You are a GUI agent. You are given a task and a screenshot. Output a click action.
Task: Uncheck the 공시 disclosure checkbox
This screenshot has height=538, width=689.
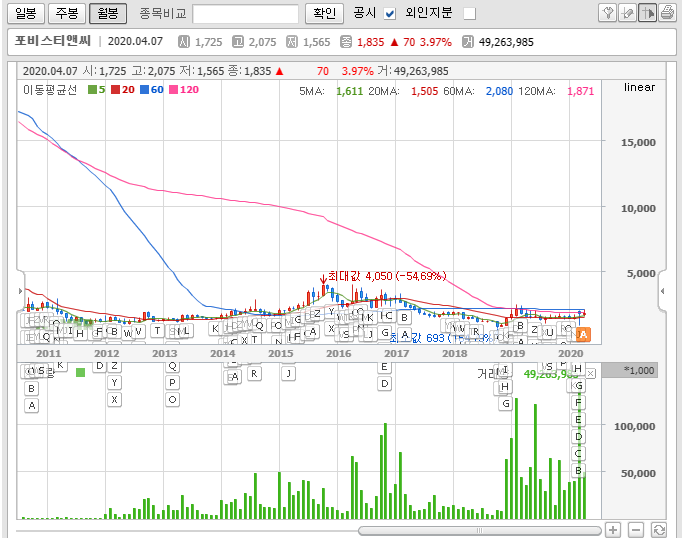coord(389,14)
